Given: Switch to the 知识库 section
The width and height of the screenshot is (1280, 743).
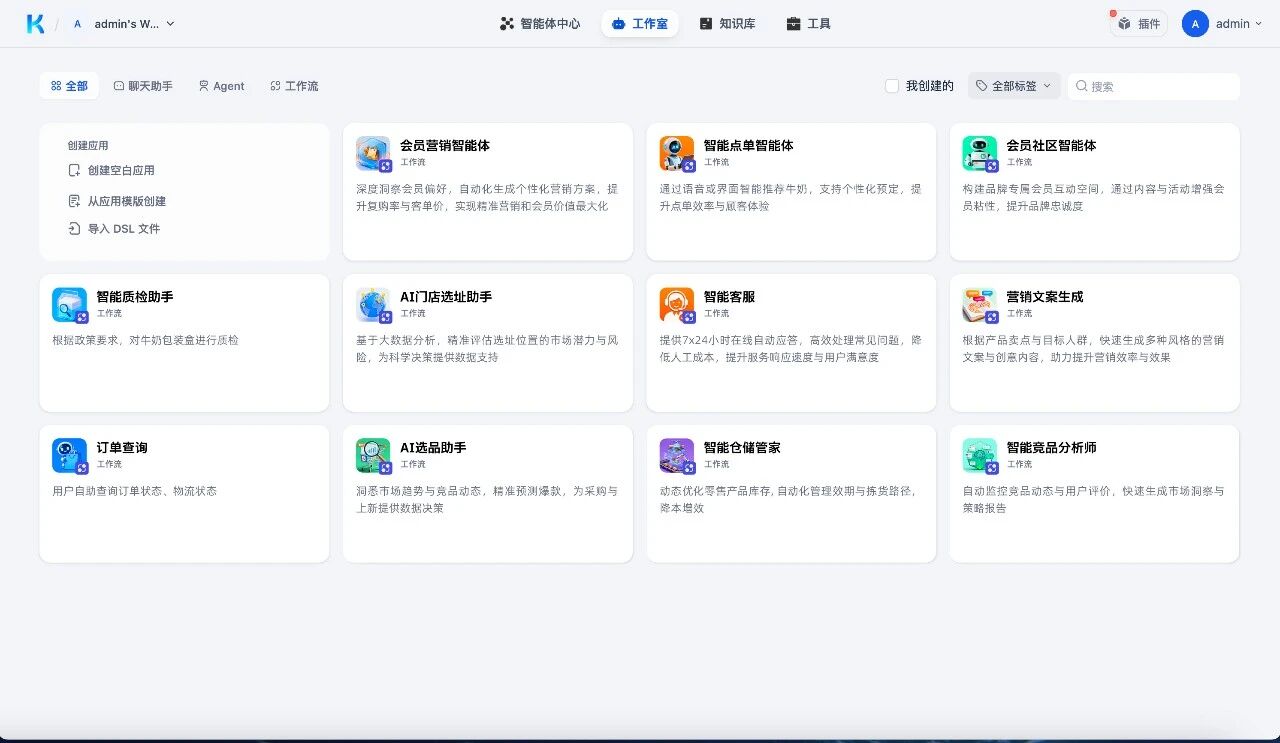Looking at the screenshot, I should click(728, 23).
